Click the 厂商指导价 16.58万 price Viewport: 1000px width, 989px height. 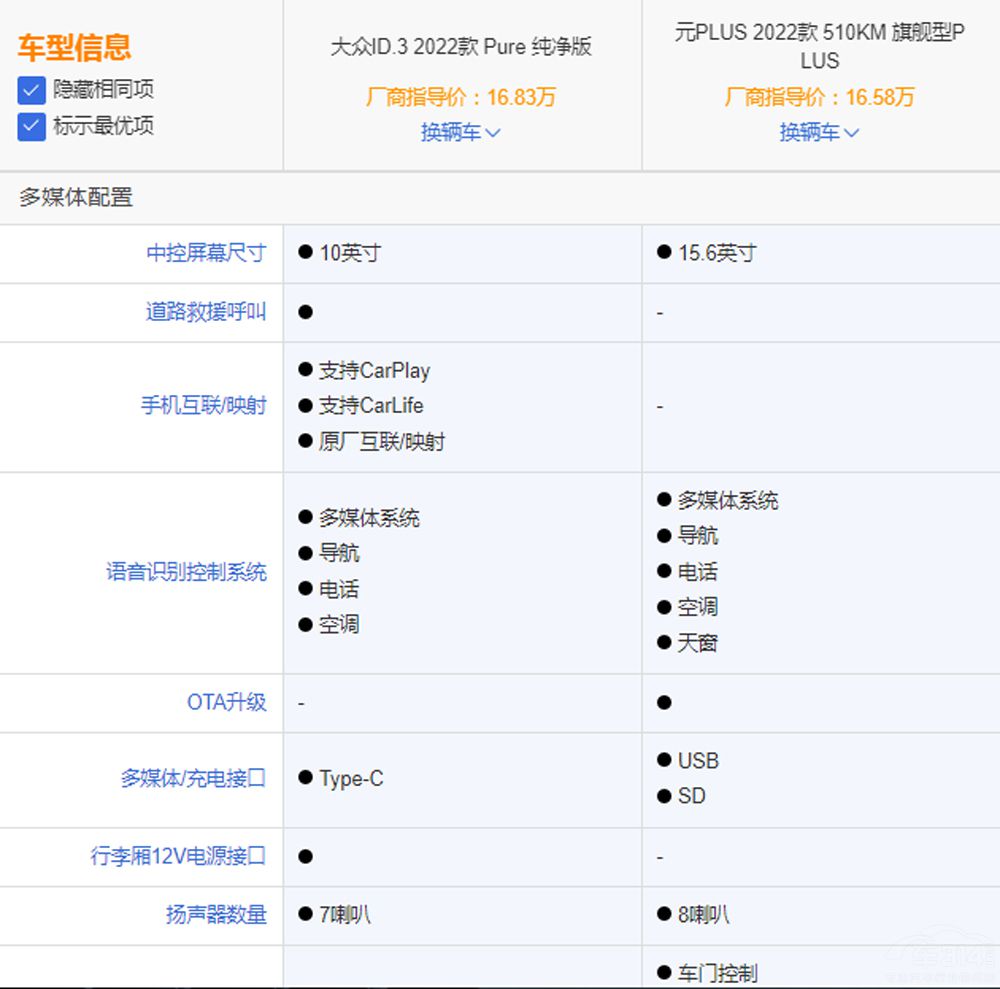(x=819, y=97)
